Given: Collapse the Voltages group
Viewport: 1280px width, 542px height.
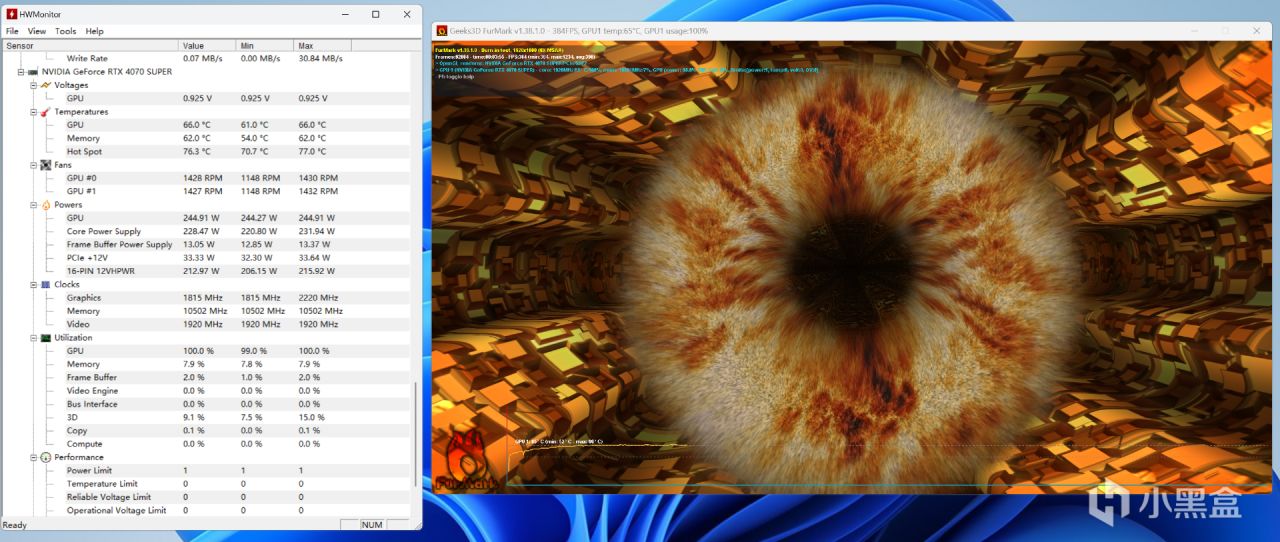Looking at the screenshot, I should 33,85.
